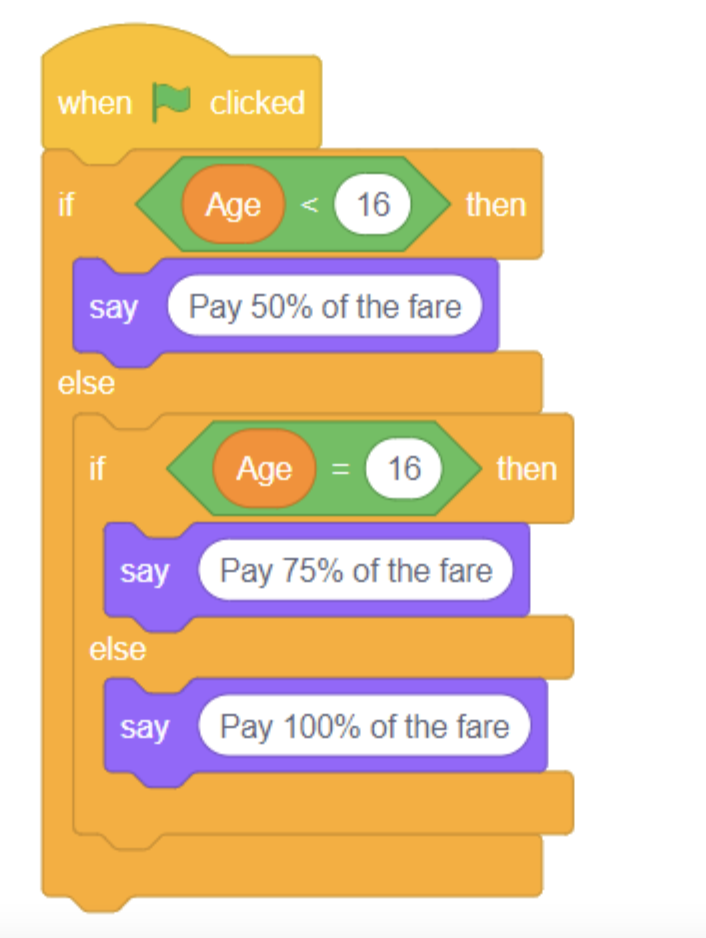Click the Age variable in the less-than condition

[233, 205]
